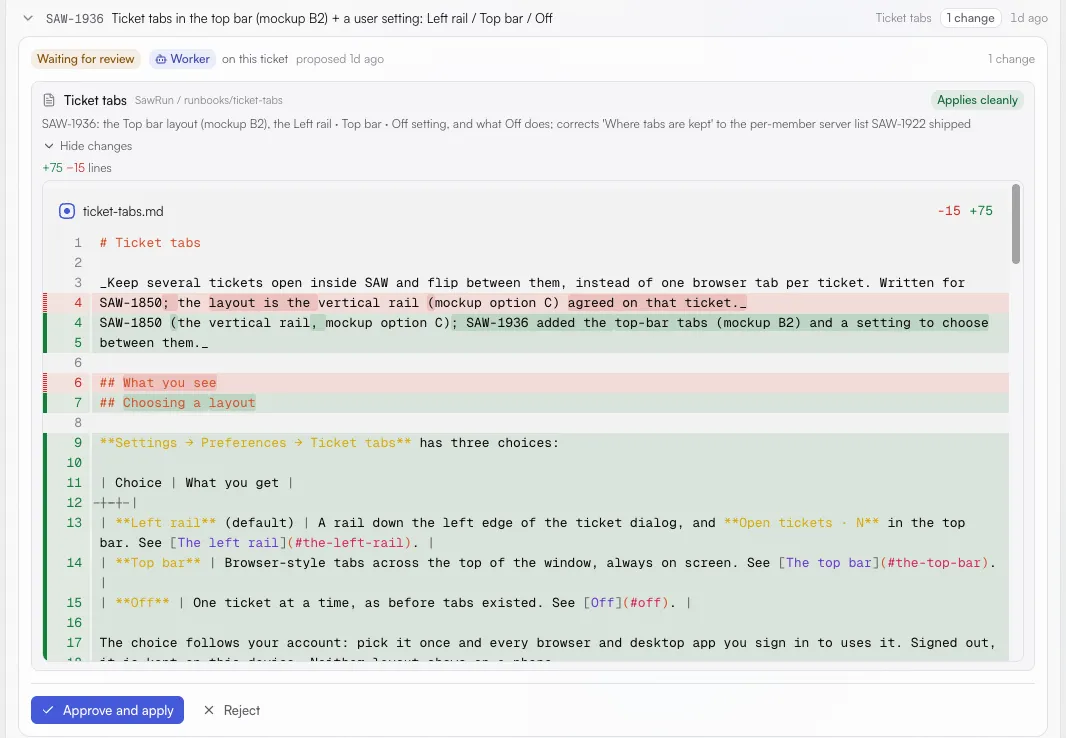Viewport: 1066px width, 738px height.
Task: Click the '-15 +75' file diff count
Action: tap(965, 211)
